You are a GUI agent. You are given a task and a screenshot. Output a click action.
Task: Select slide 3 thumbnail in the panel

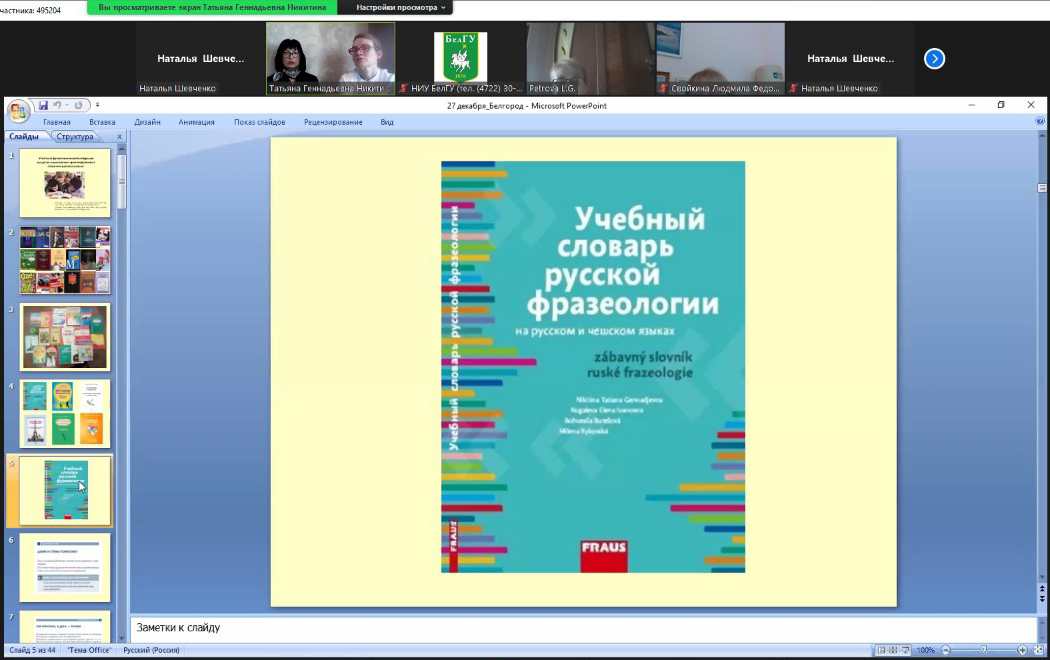(x=65, y=337)
